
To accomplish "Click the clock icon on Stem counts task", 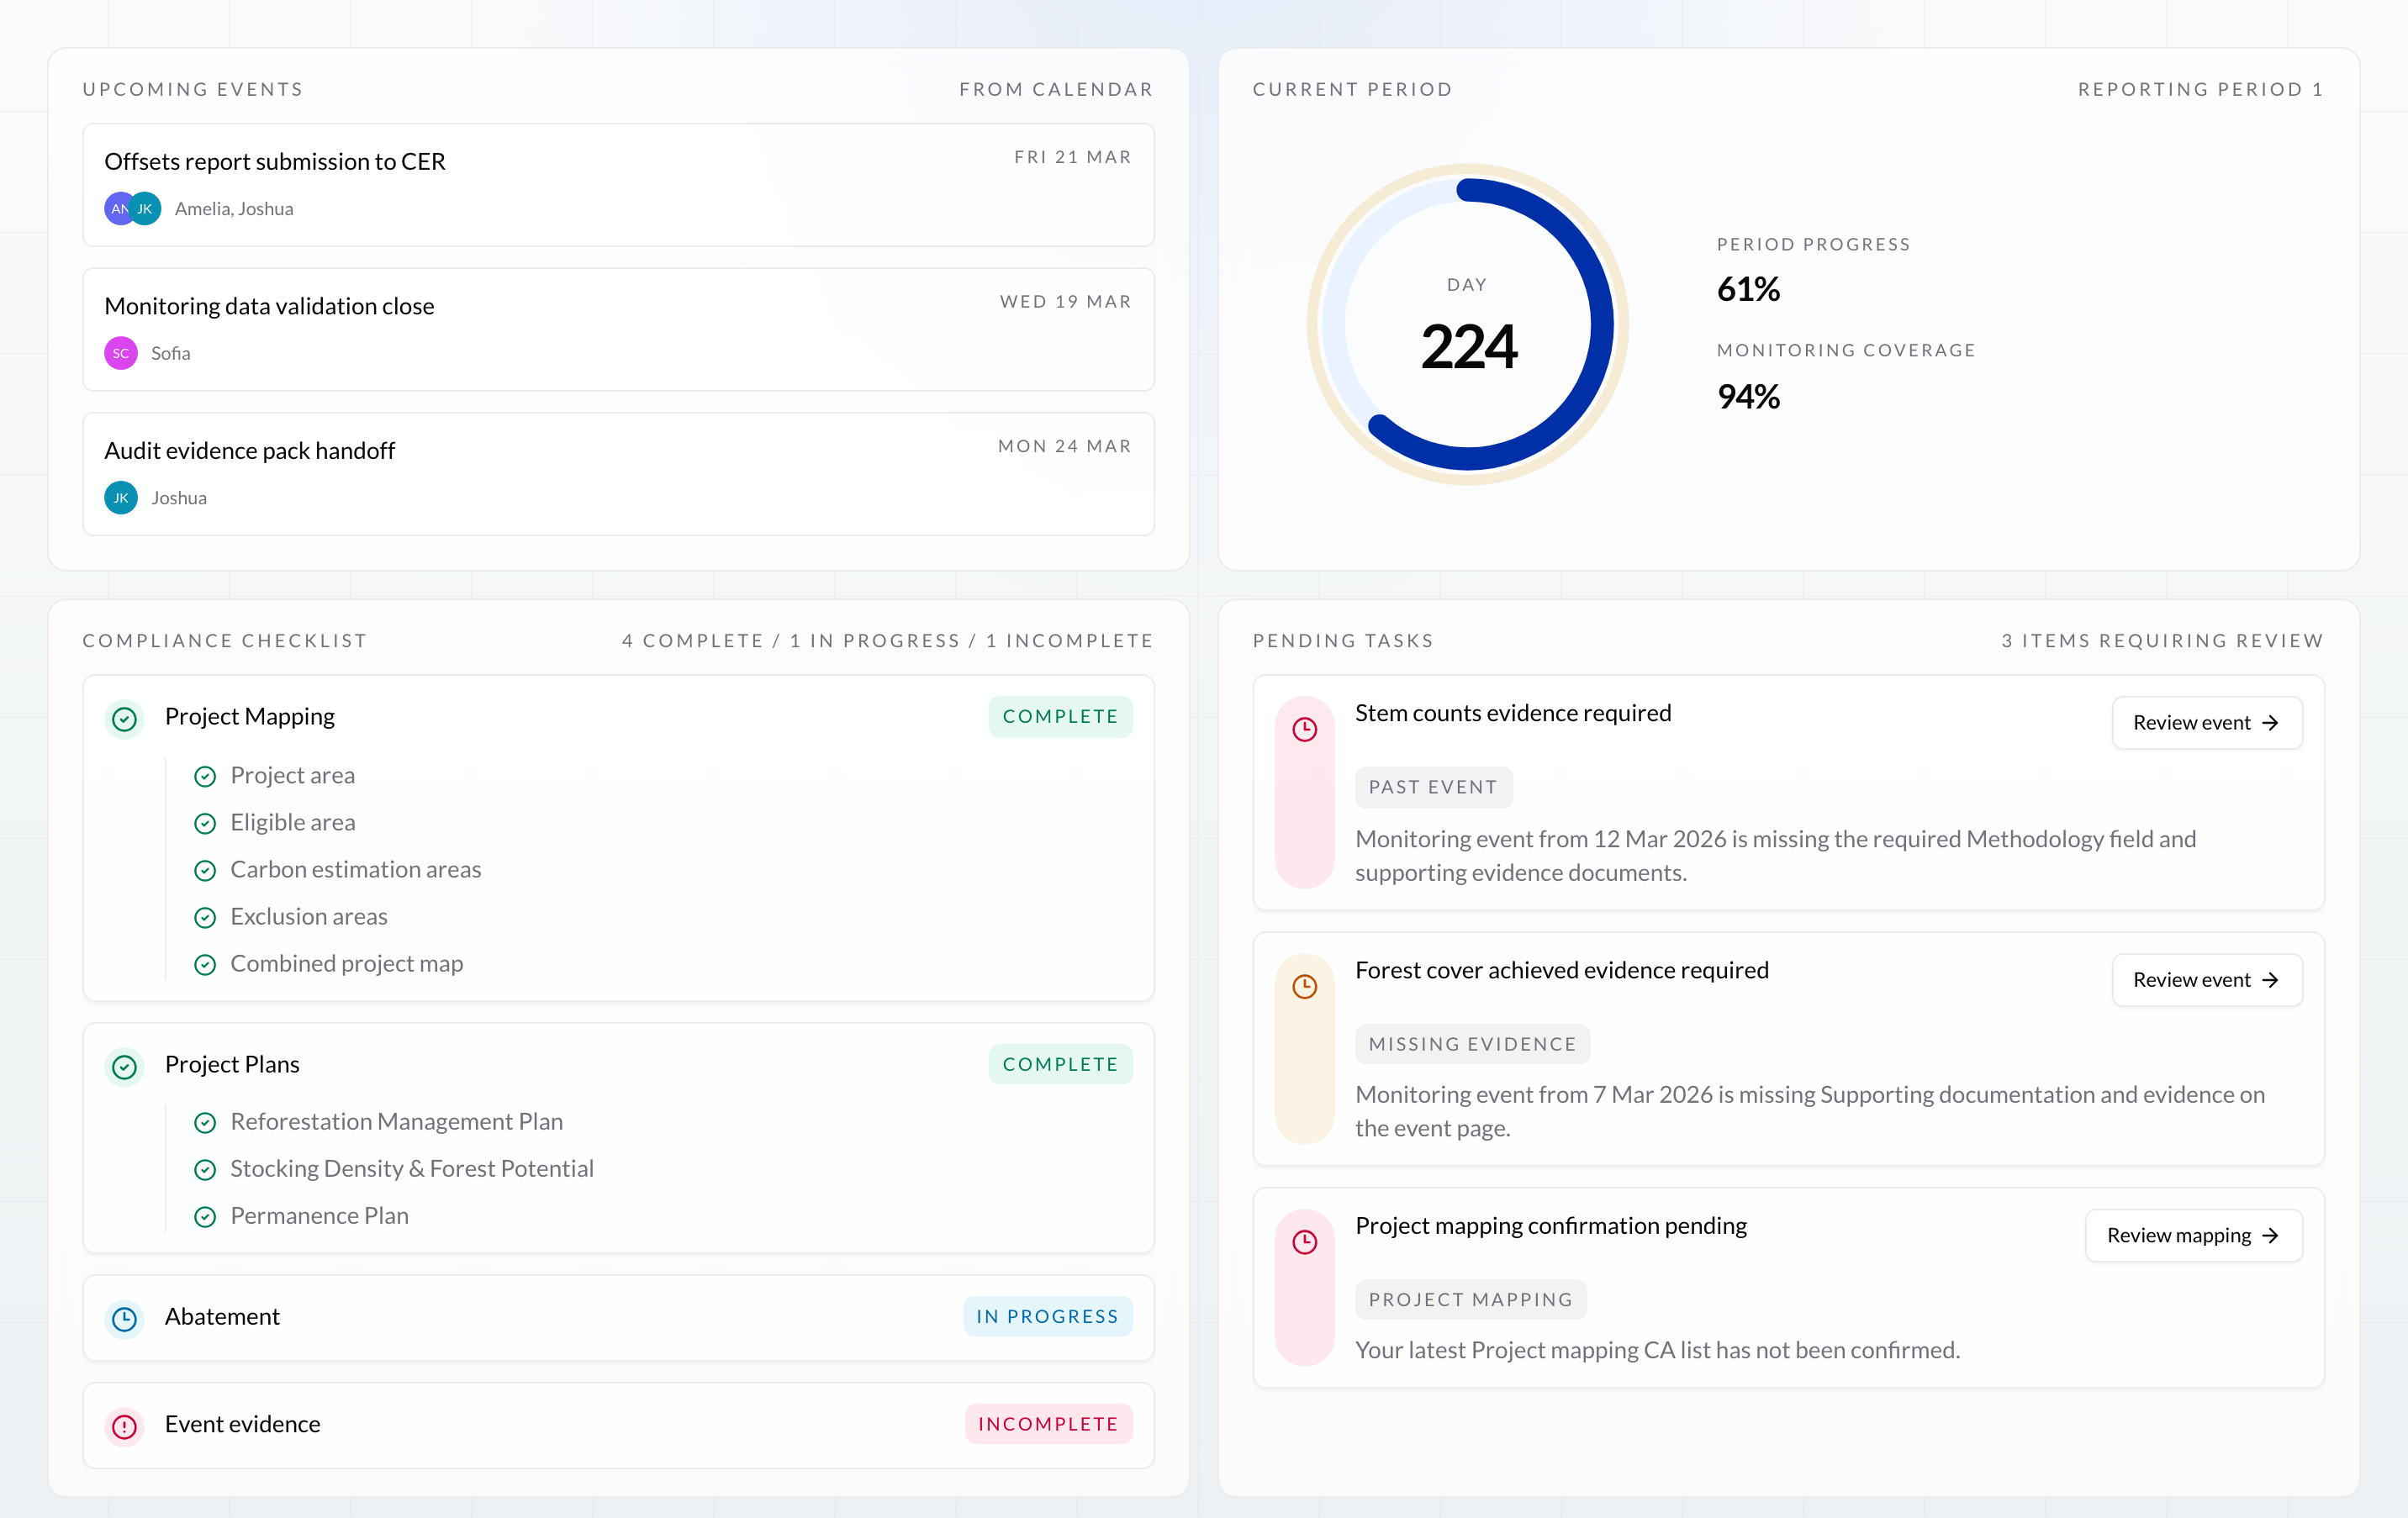I will pos(1305,729).
